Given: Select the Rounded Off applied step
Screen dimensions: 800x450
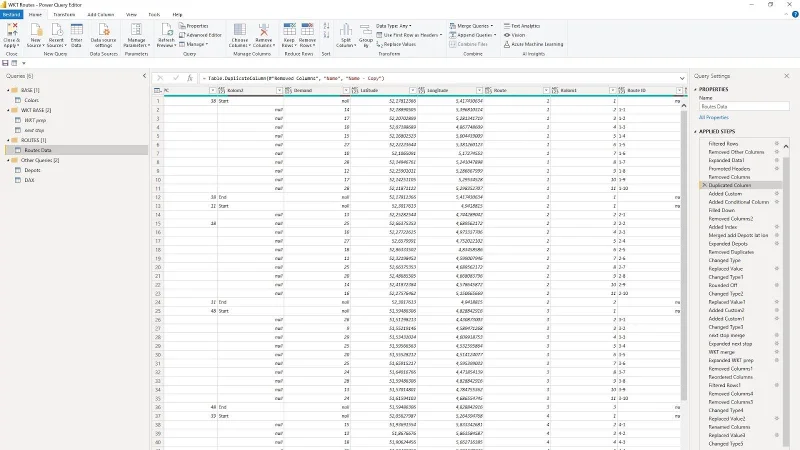Looking at the screenshot, I should (722, 285).
